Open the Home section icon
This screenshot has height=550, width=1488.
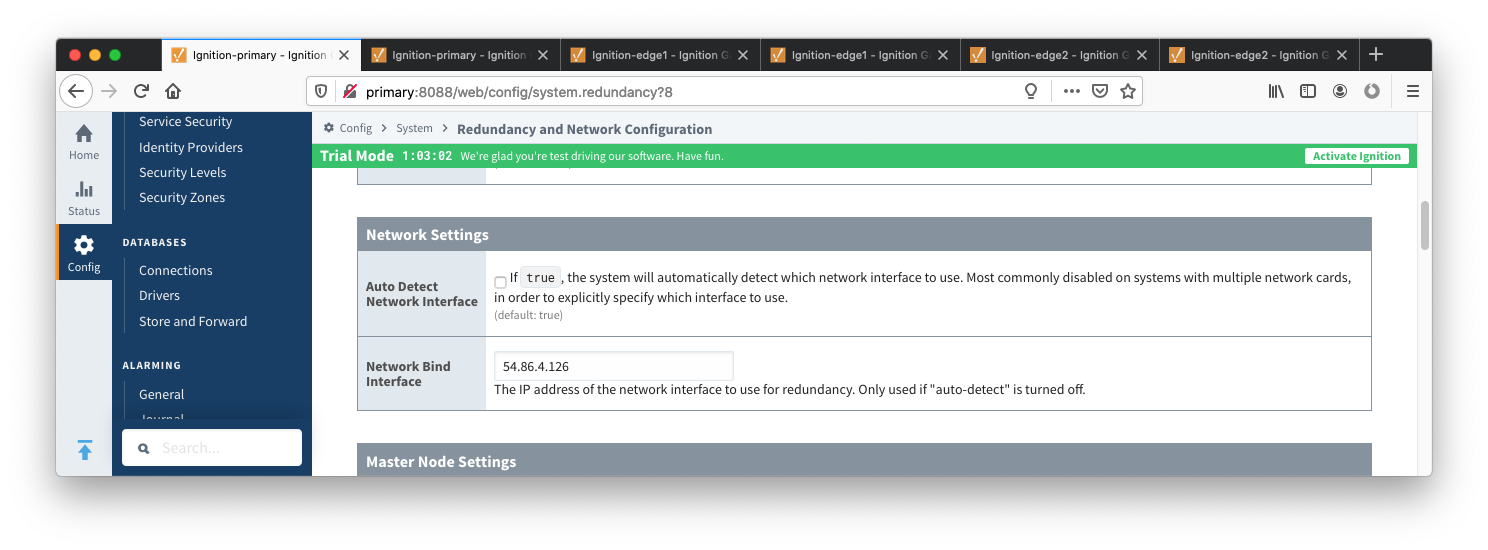coord(84,133)
